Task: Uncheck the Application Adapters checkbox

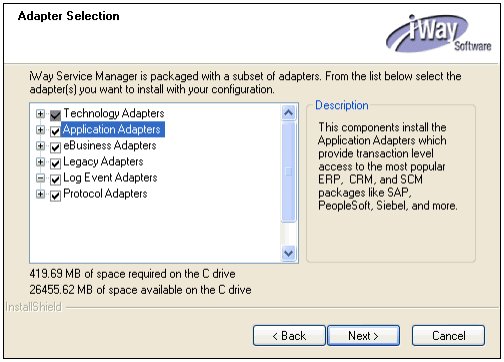Action: 55,131
